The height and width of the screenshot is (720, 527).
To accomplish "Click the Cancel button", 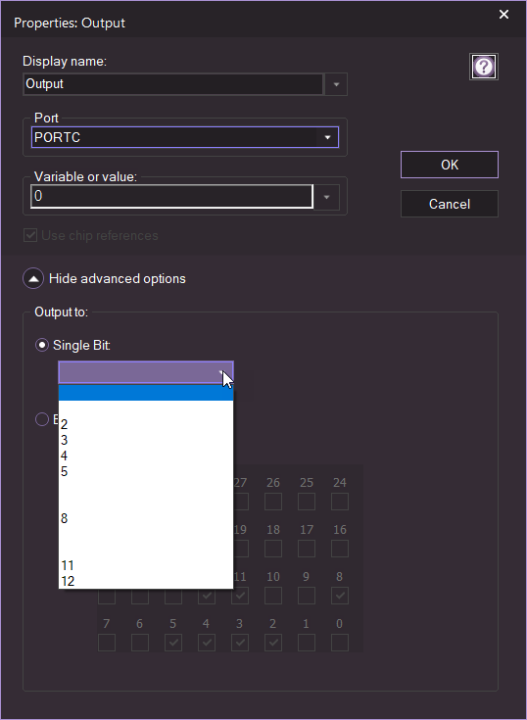I will (449, 204).
